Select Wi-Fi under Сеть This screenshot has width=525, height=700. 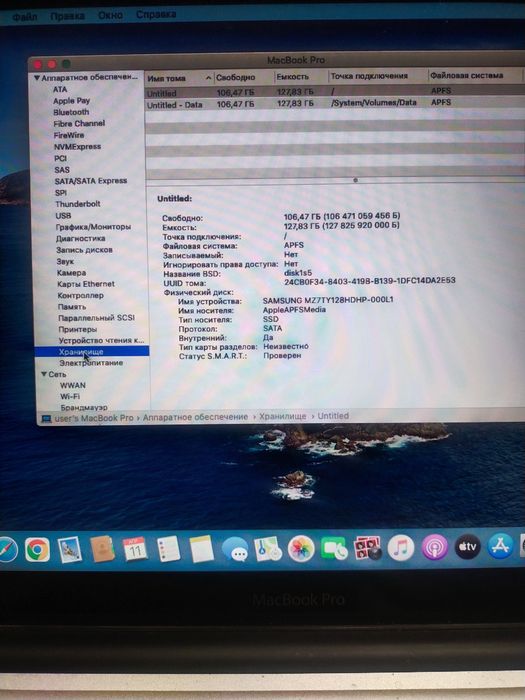[70, 396]
